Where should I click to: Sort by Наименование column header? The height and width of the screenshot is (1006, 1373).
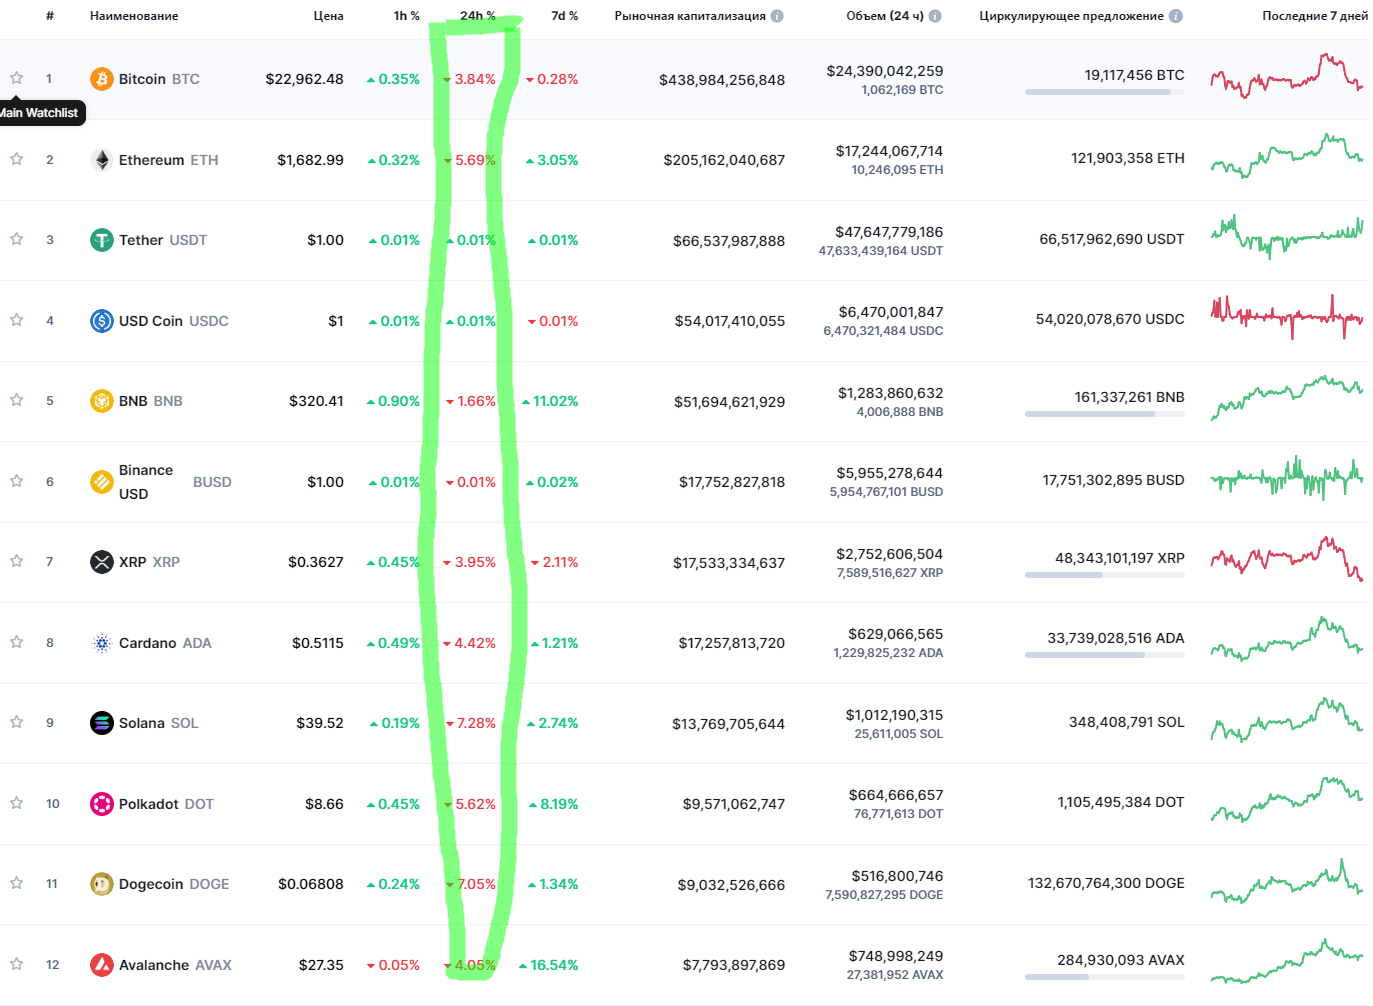pos(134,16)
